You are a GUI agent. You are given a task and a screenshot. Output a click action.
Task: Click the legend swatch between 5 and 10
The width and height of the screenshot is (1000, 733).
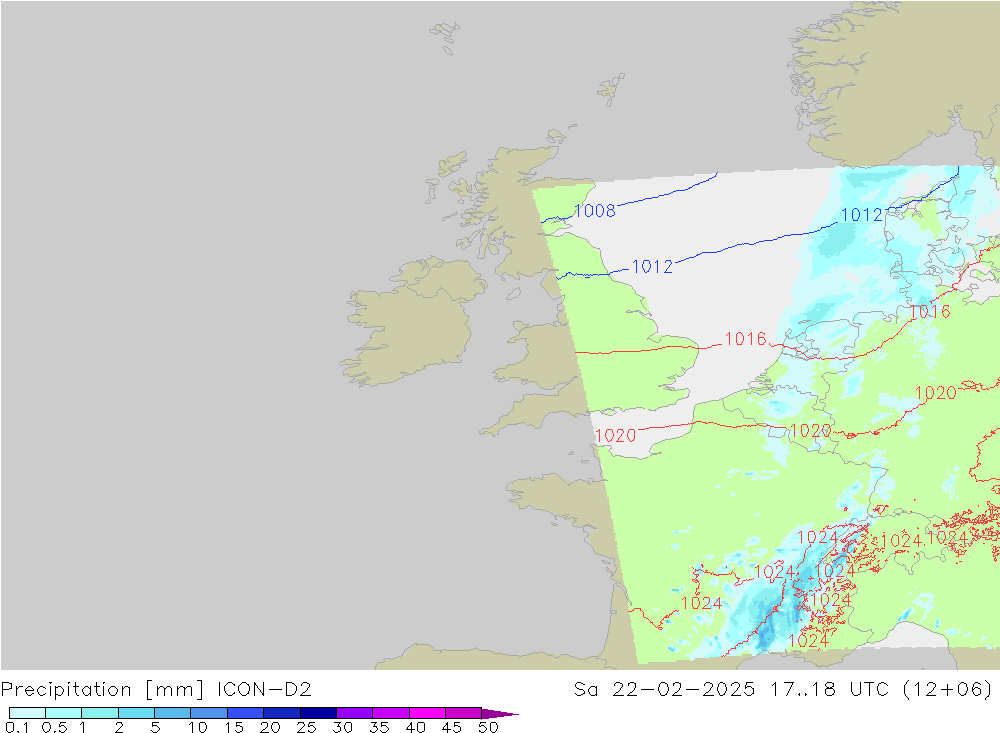173,713
